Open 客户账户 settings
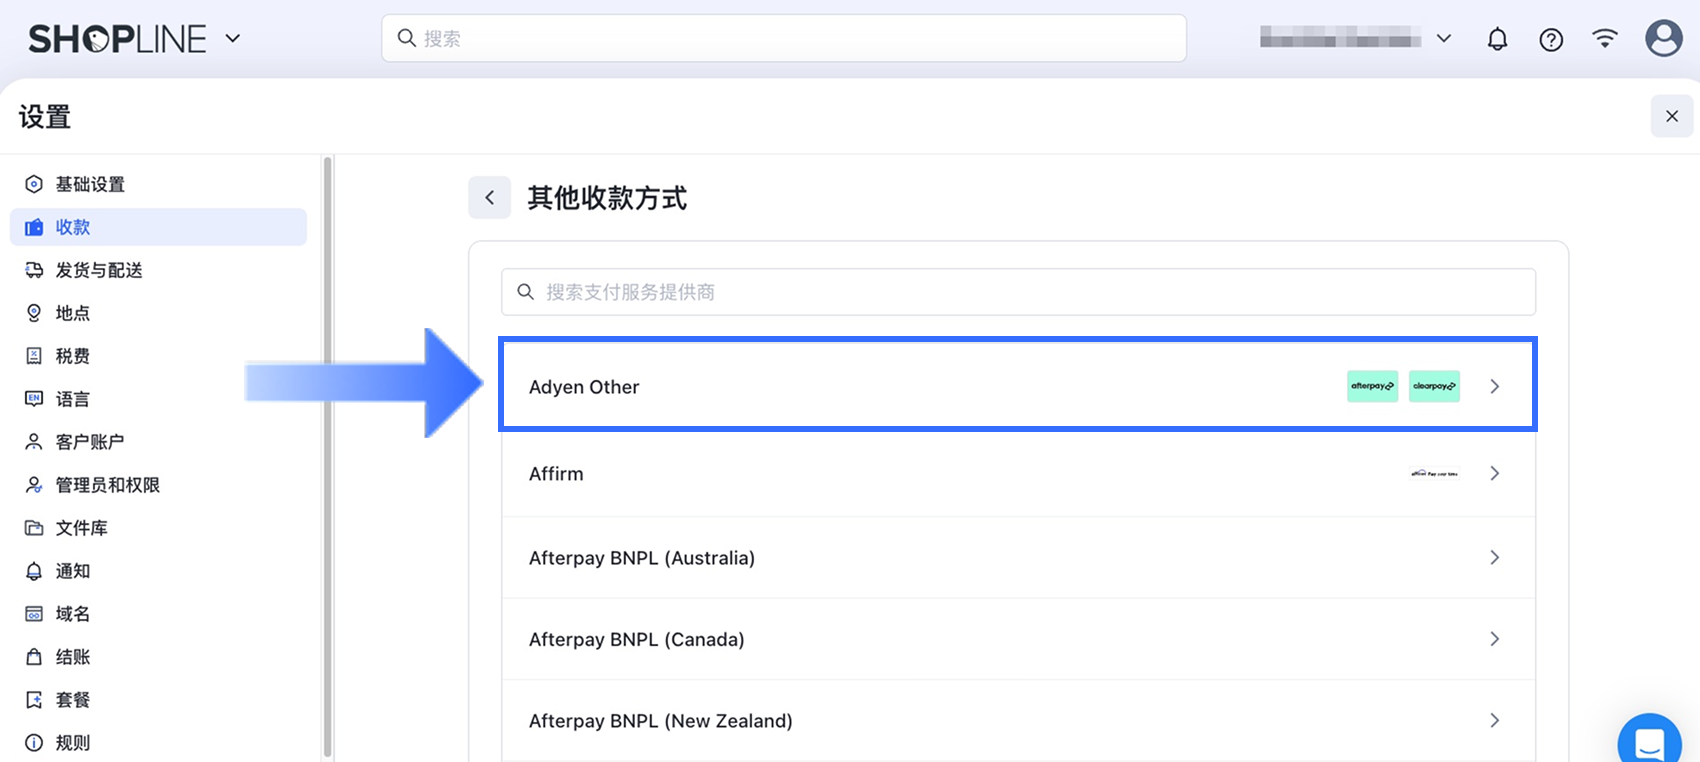This screenshot has width=1700, height=762. click(x=158, y=442)
